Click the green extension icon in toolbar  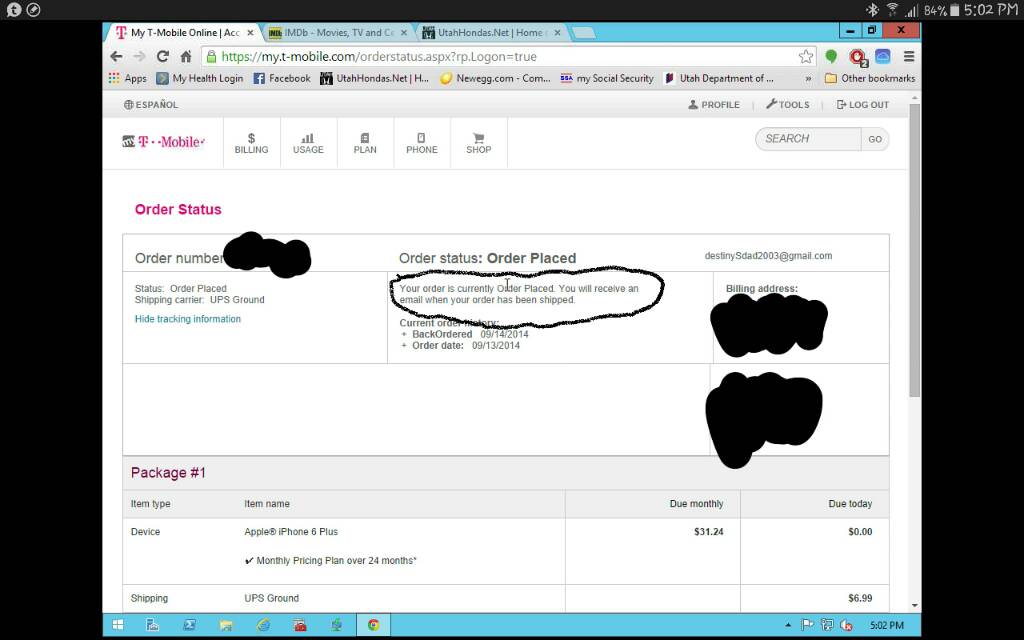pos(831,57)
